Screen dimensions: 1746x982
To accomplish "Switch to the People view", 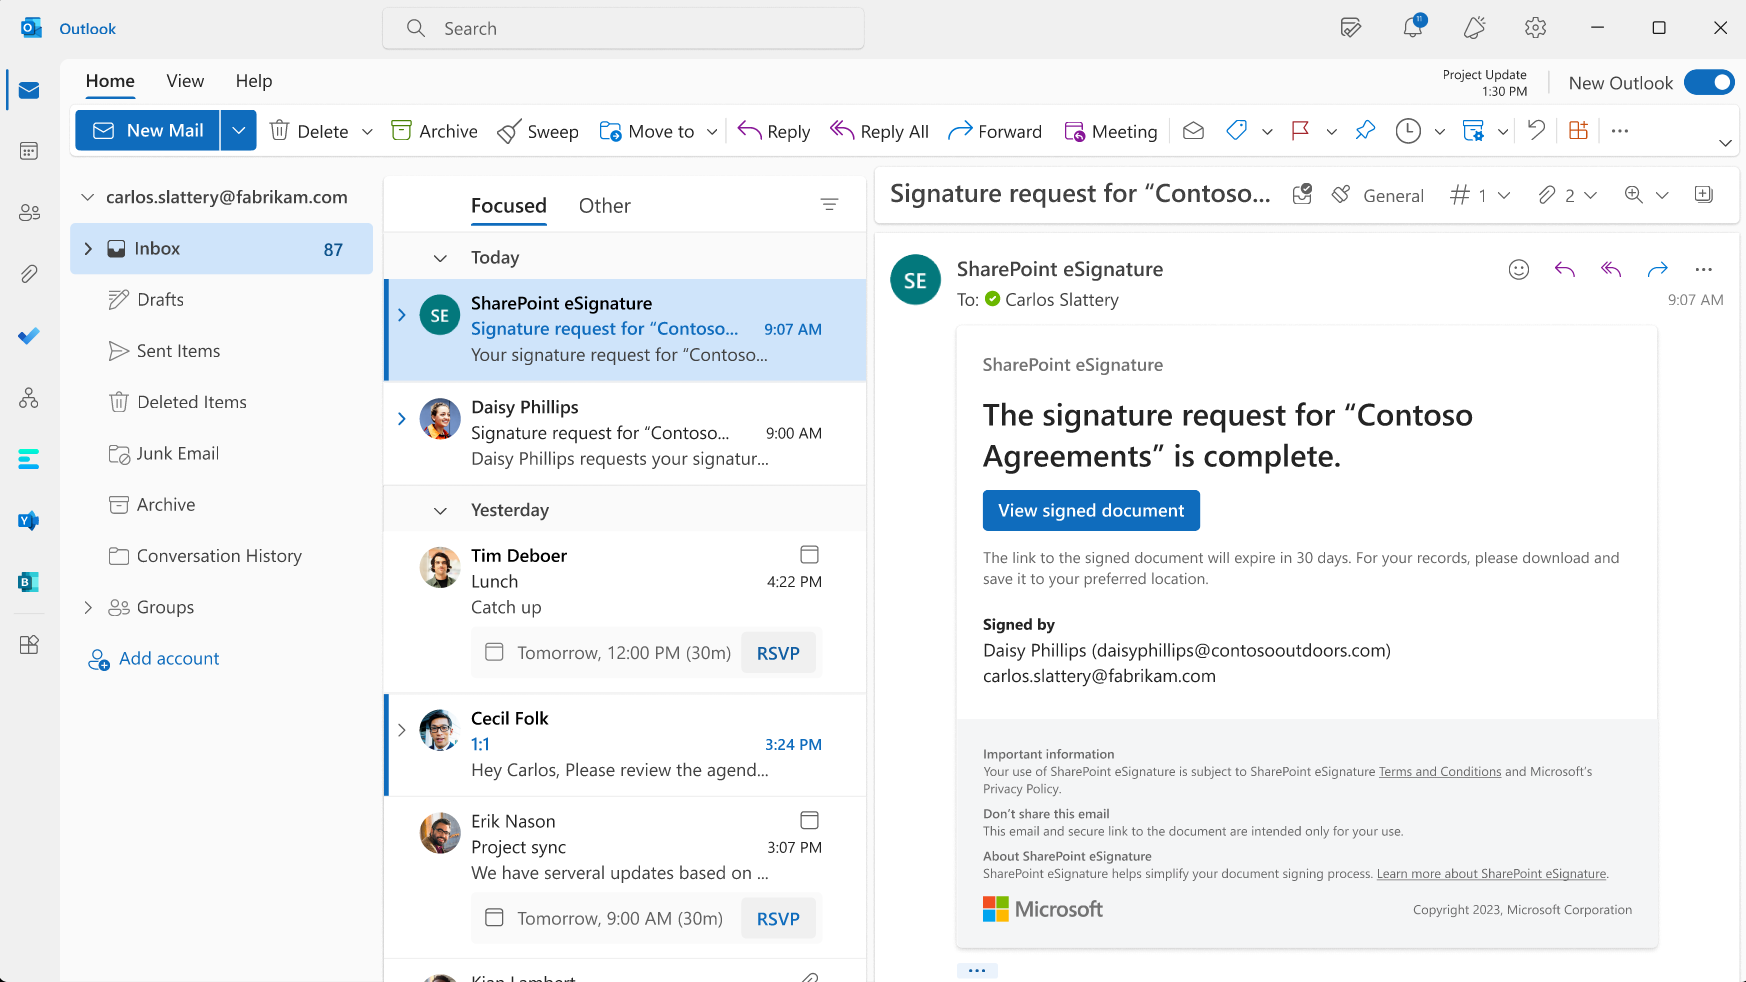I will [x=28, y=211].
